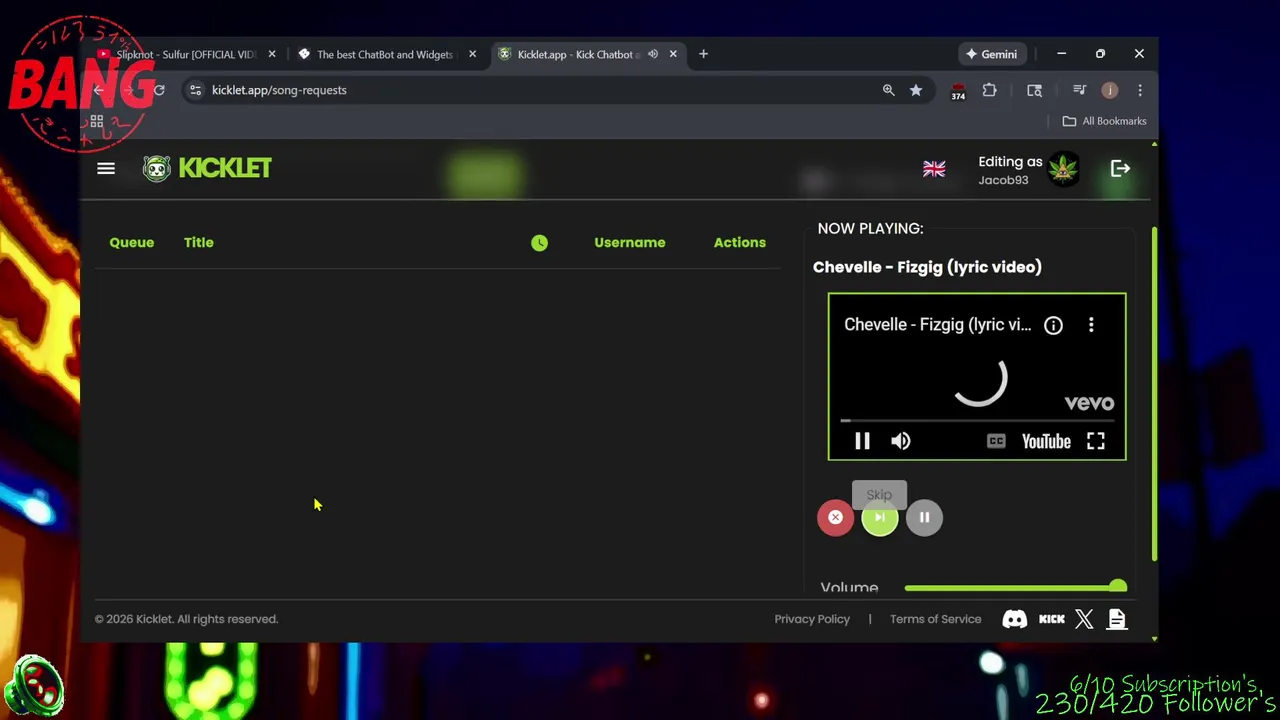Change language via UK flag icon
Viewport: 1280px width, 720px height.
point(934,169)
